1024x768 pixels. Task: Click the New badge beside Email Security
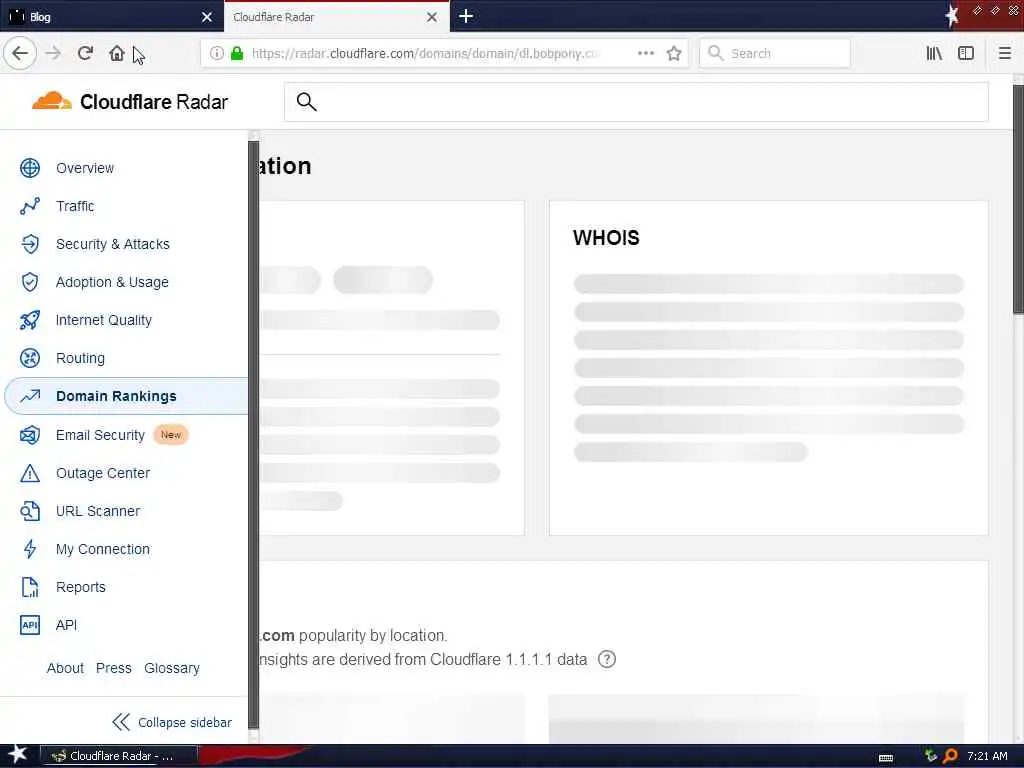coord(171,434)
